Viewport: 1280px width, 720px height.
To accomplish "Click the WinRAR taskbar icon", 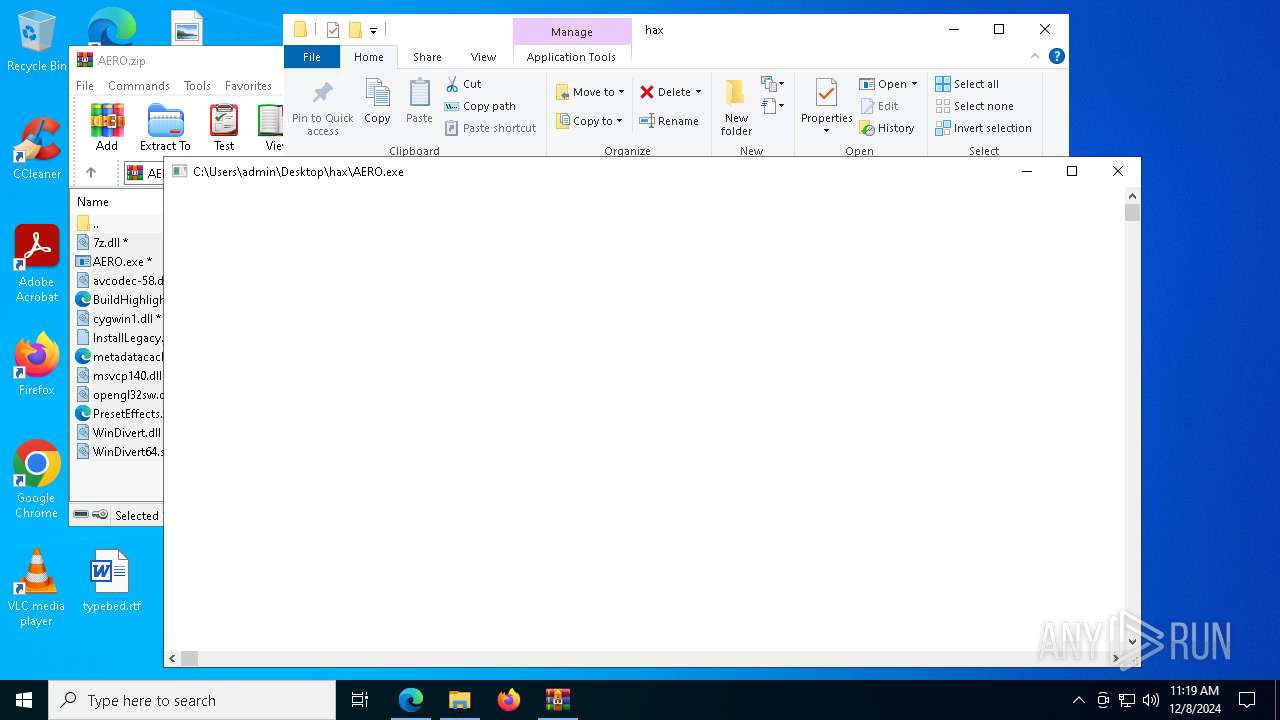I will point(557,700).
